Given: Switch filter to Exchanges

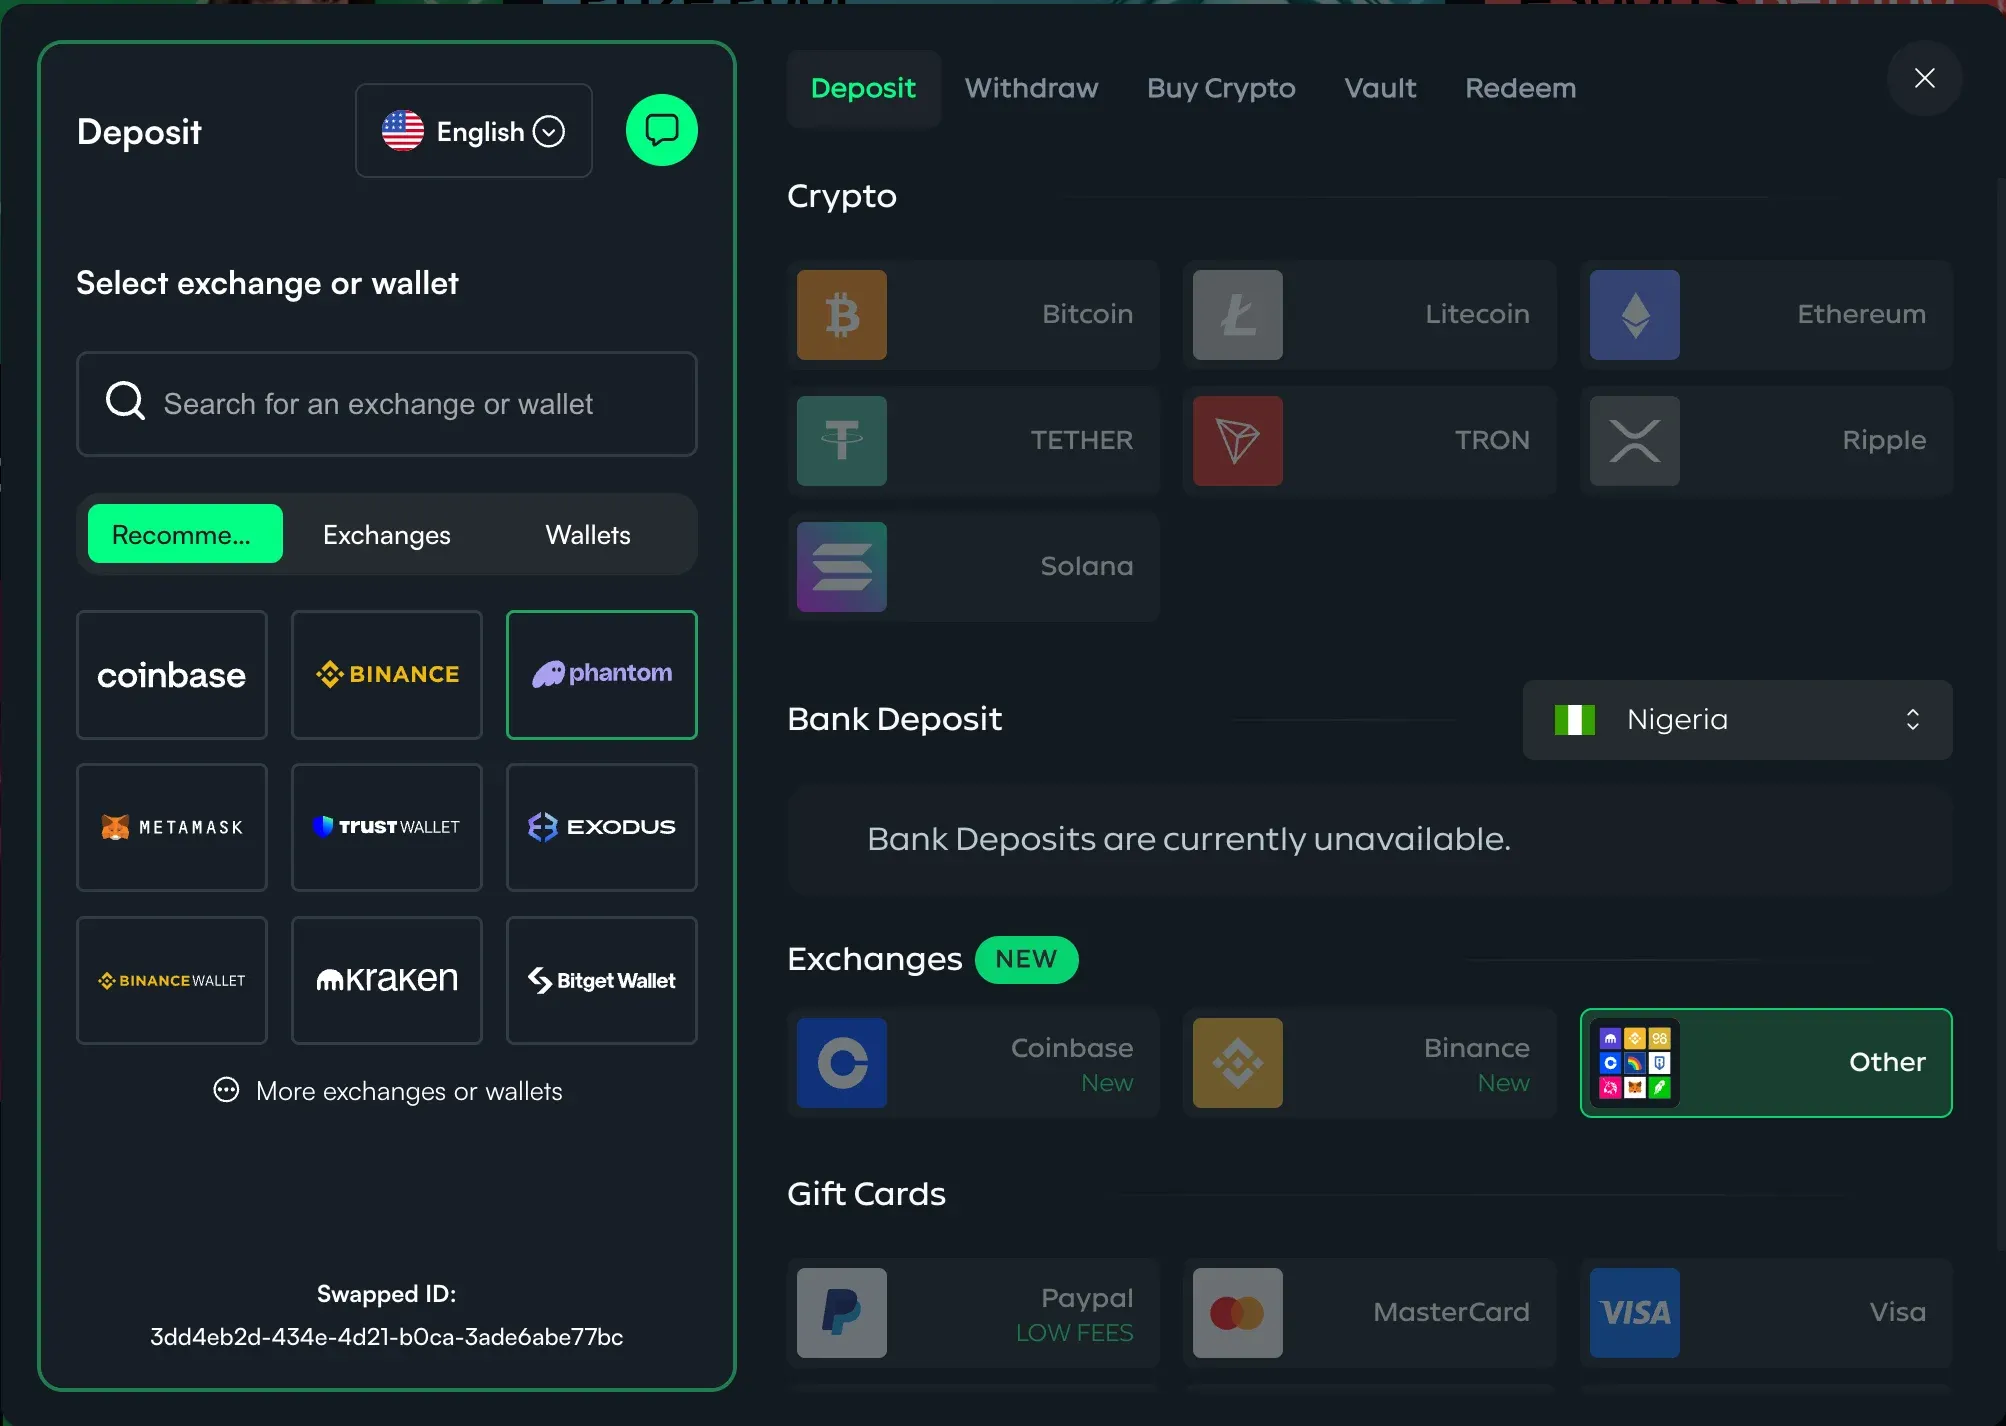Looking at the screenshot, I should [x=386, y=535].
